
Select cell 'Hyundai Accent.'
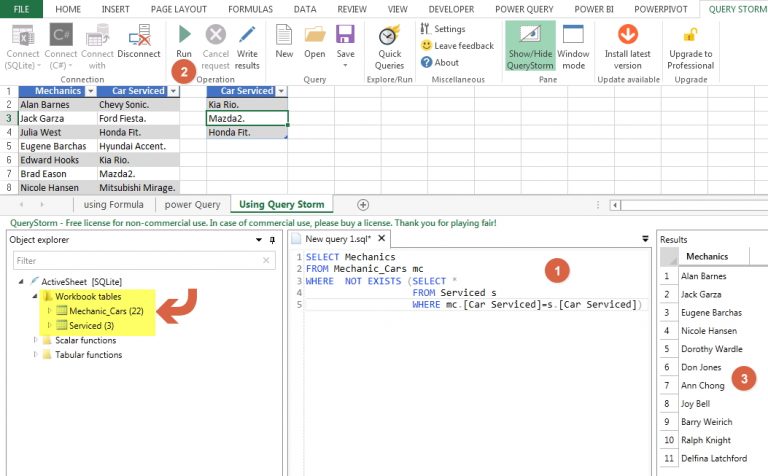click(x=139, y=146)
